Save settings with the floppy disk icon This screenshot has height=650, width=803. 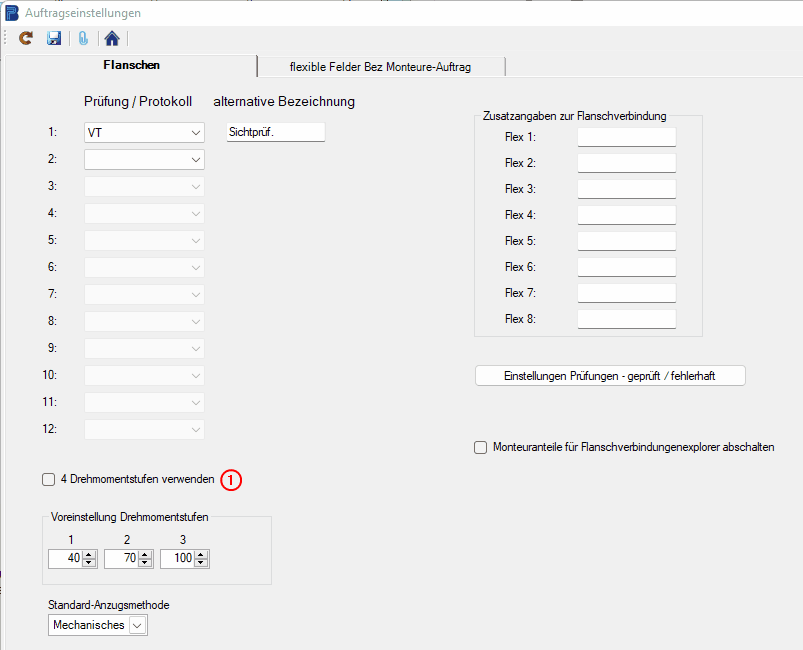point(54,38)
